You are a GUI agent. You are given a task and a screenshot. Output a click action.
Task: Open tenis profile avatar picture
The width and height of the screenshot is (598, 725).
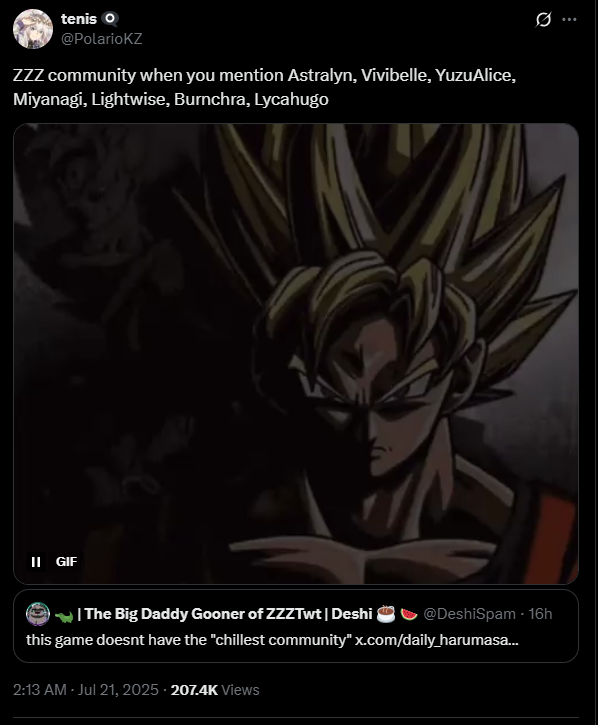[x=33, y=29]
